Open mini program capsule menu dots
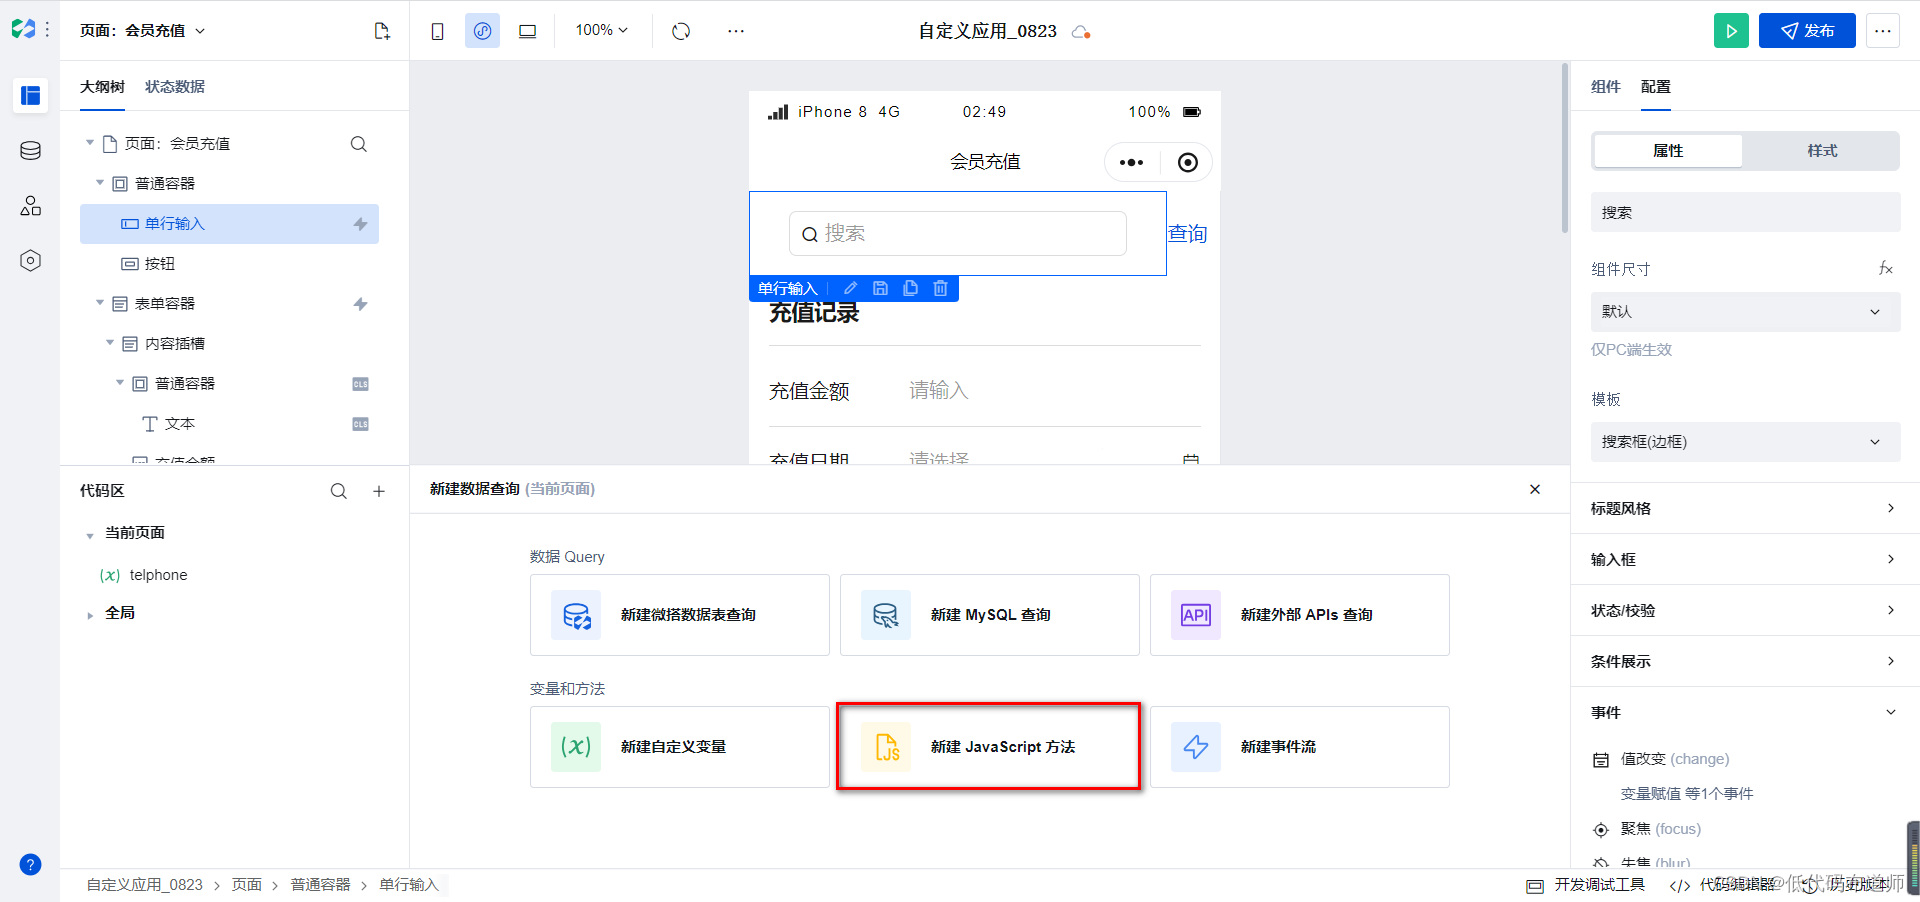Image resolution: width=1920 pixels, height=902 pixels. (1131, 162)
